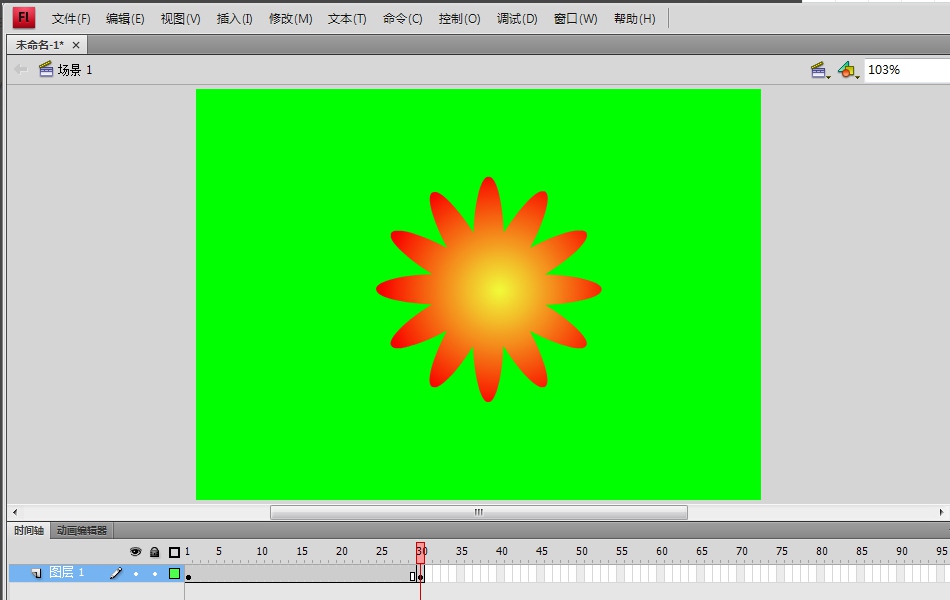Open the 窗口(W) menu
The height and width of the screenshot is (600, 950).
pos(576,19)
